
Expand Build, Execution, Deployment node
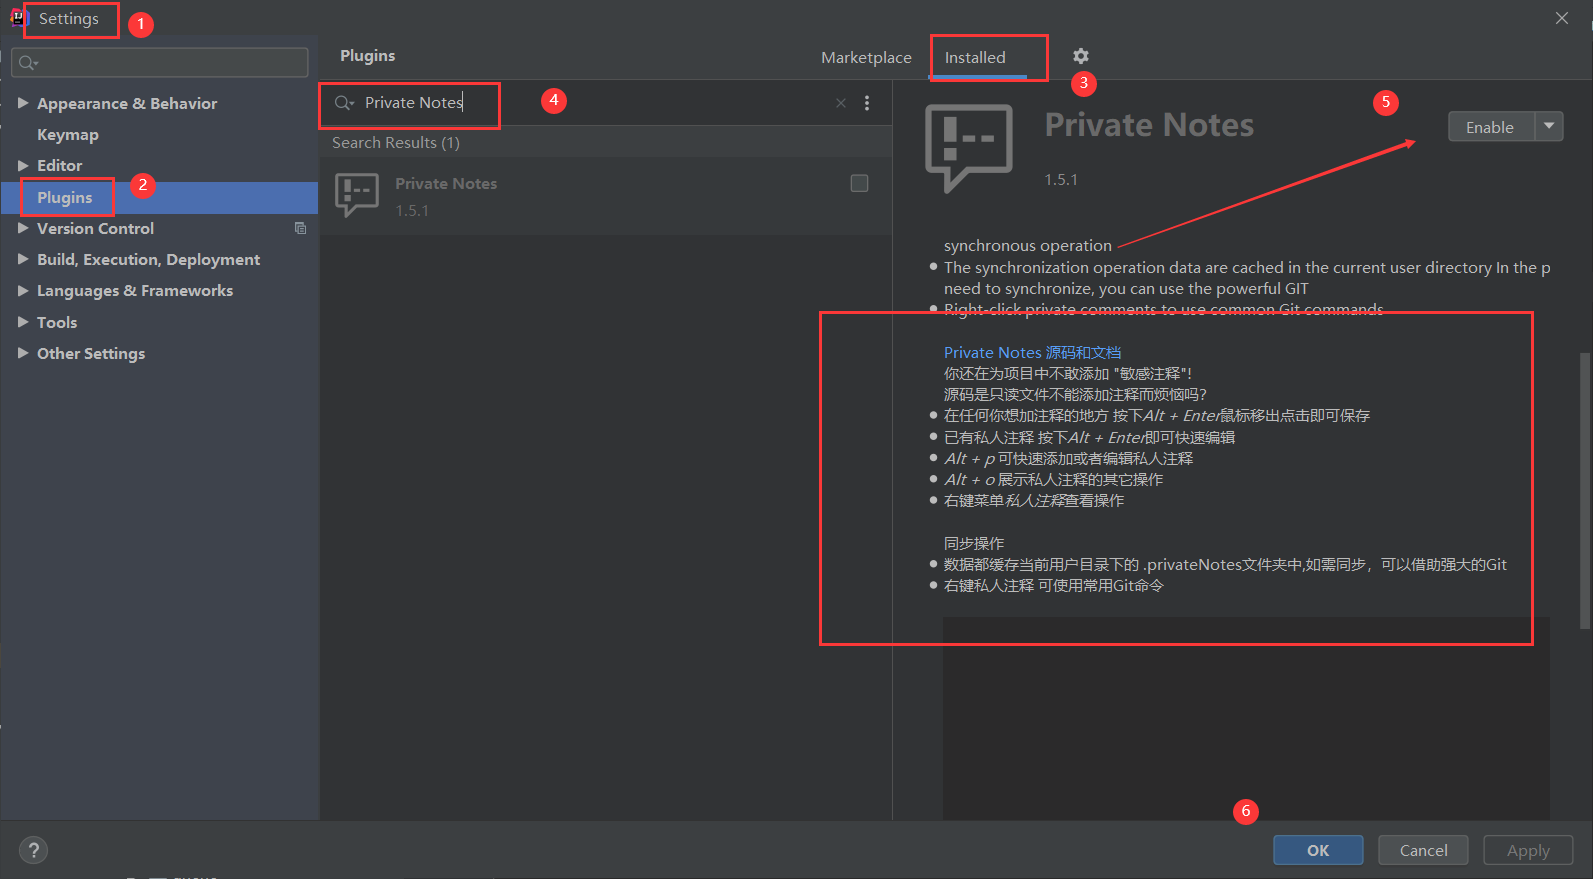[x=23, y=259]
